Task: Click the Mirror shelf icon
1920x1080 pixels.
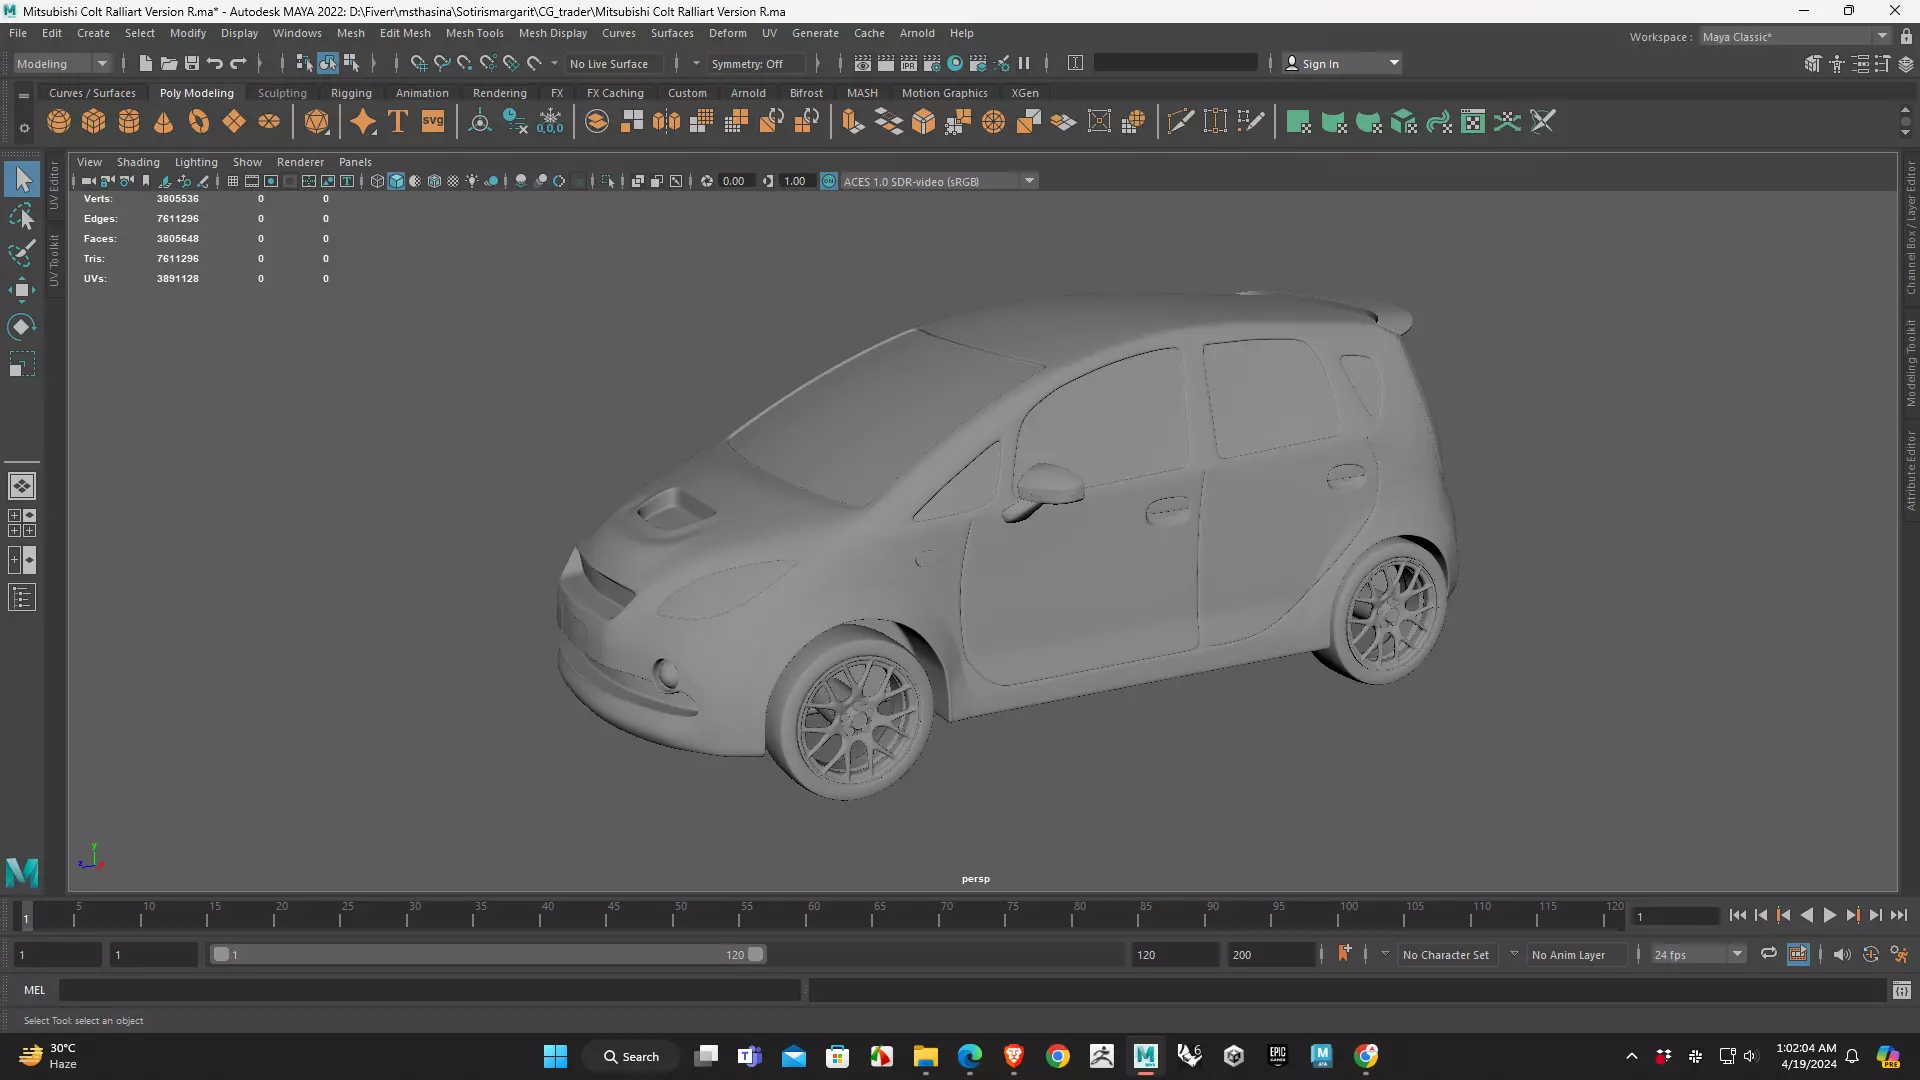Action: pos(666,122)
